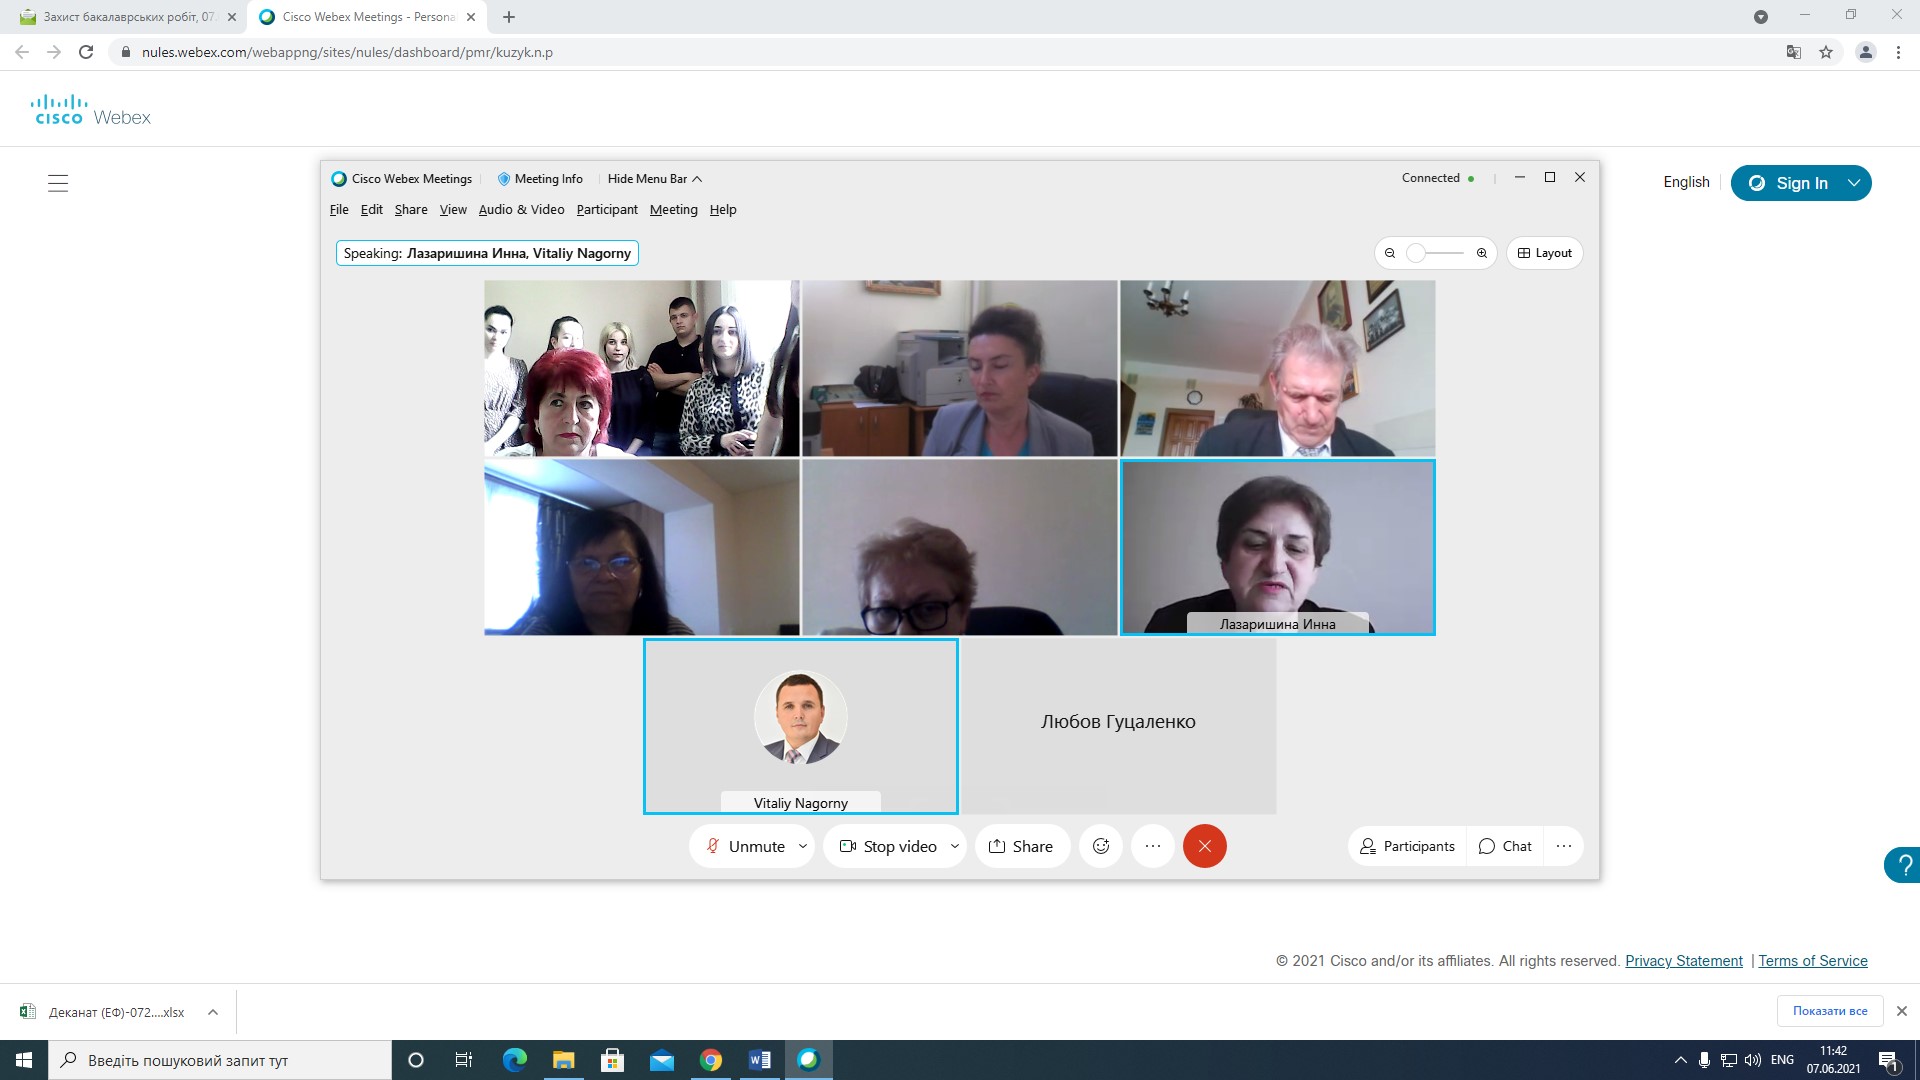
Task: Open the Help menu
Action: click(x=723, y=209)
